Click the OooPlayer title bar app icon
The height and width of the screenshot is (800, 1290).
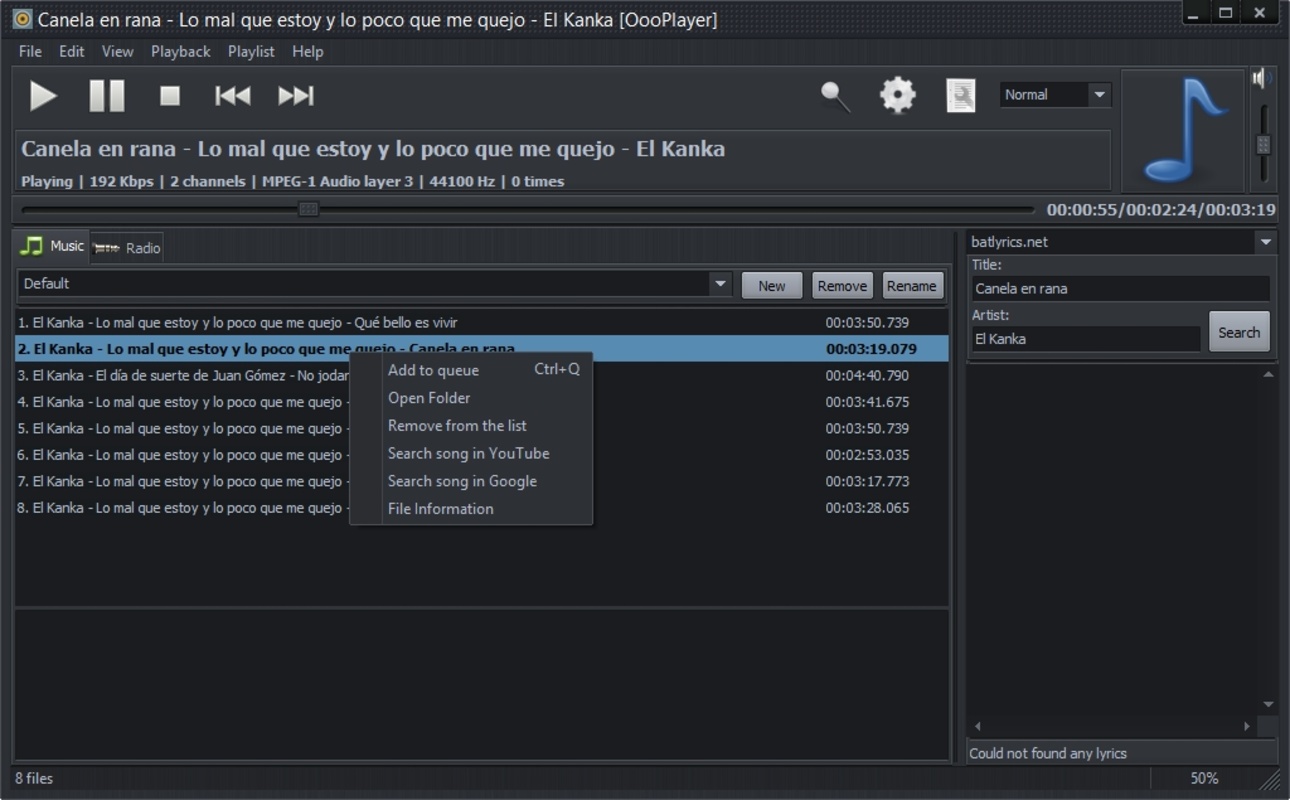pyautogui.click(x=22, y=19)
